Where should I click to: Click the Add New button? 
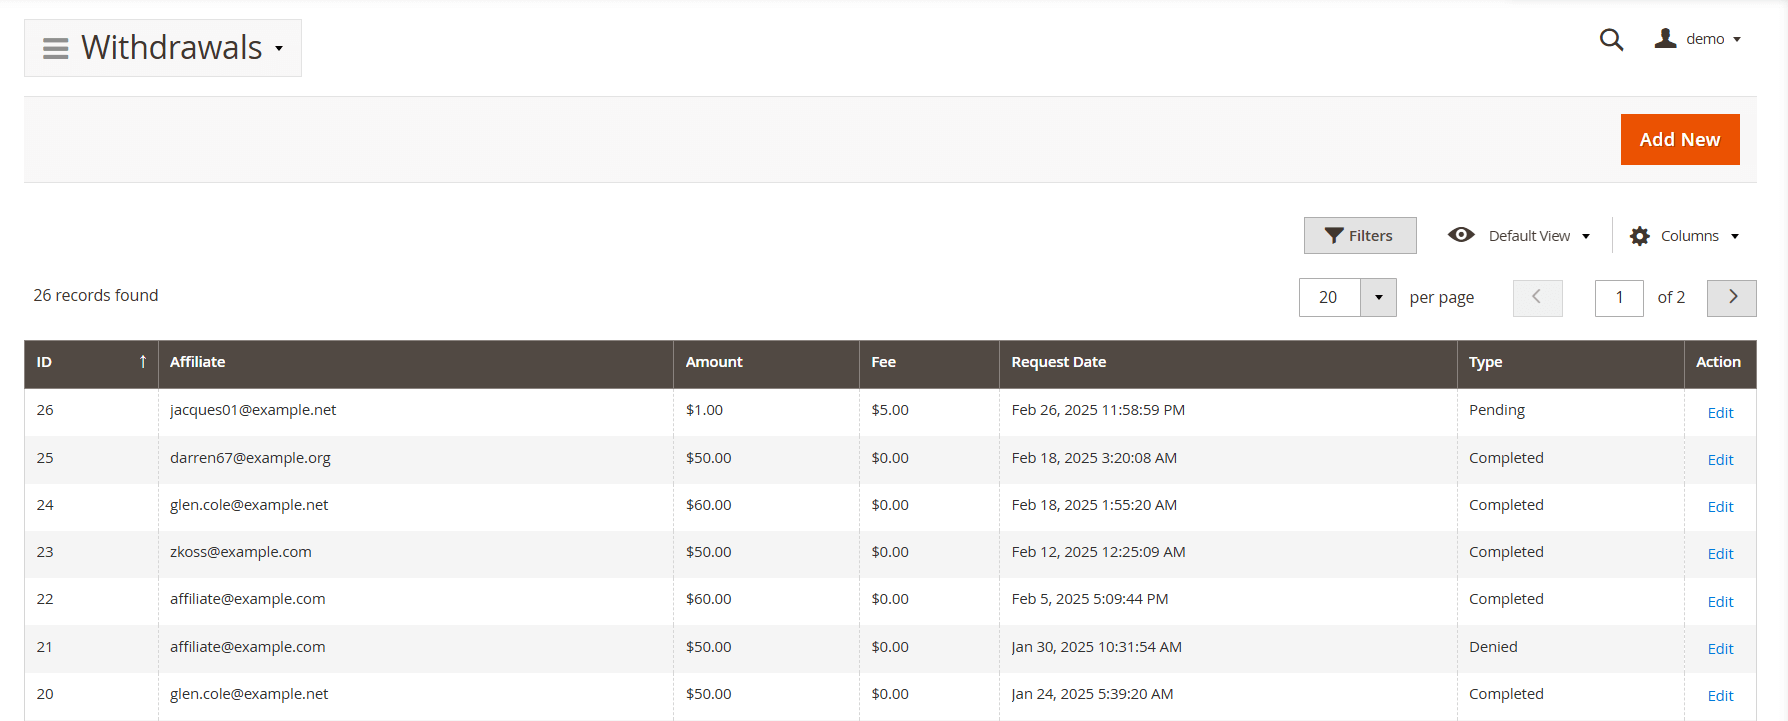(x=1679, y=140)
